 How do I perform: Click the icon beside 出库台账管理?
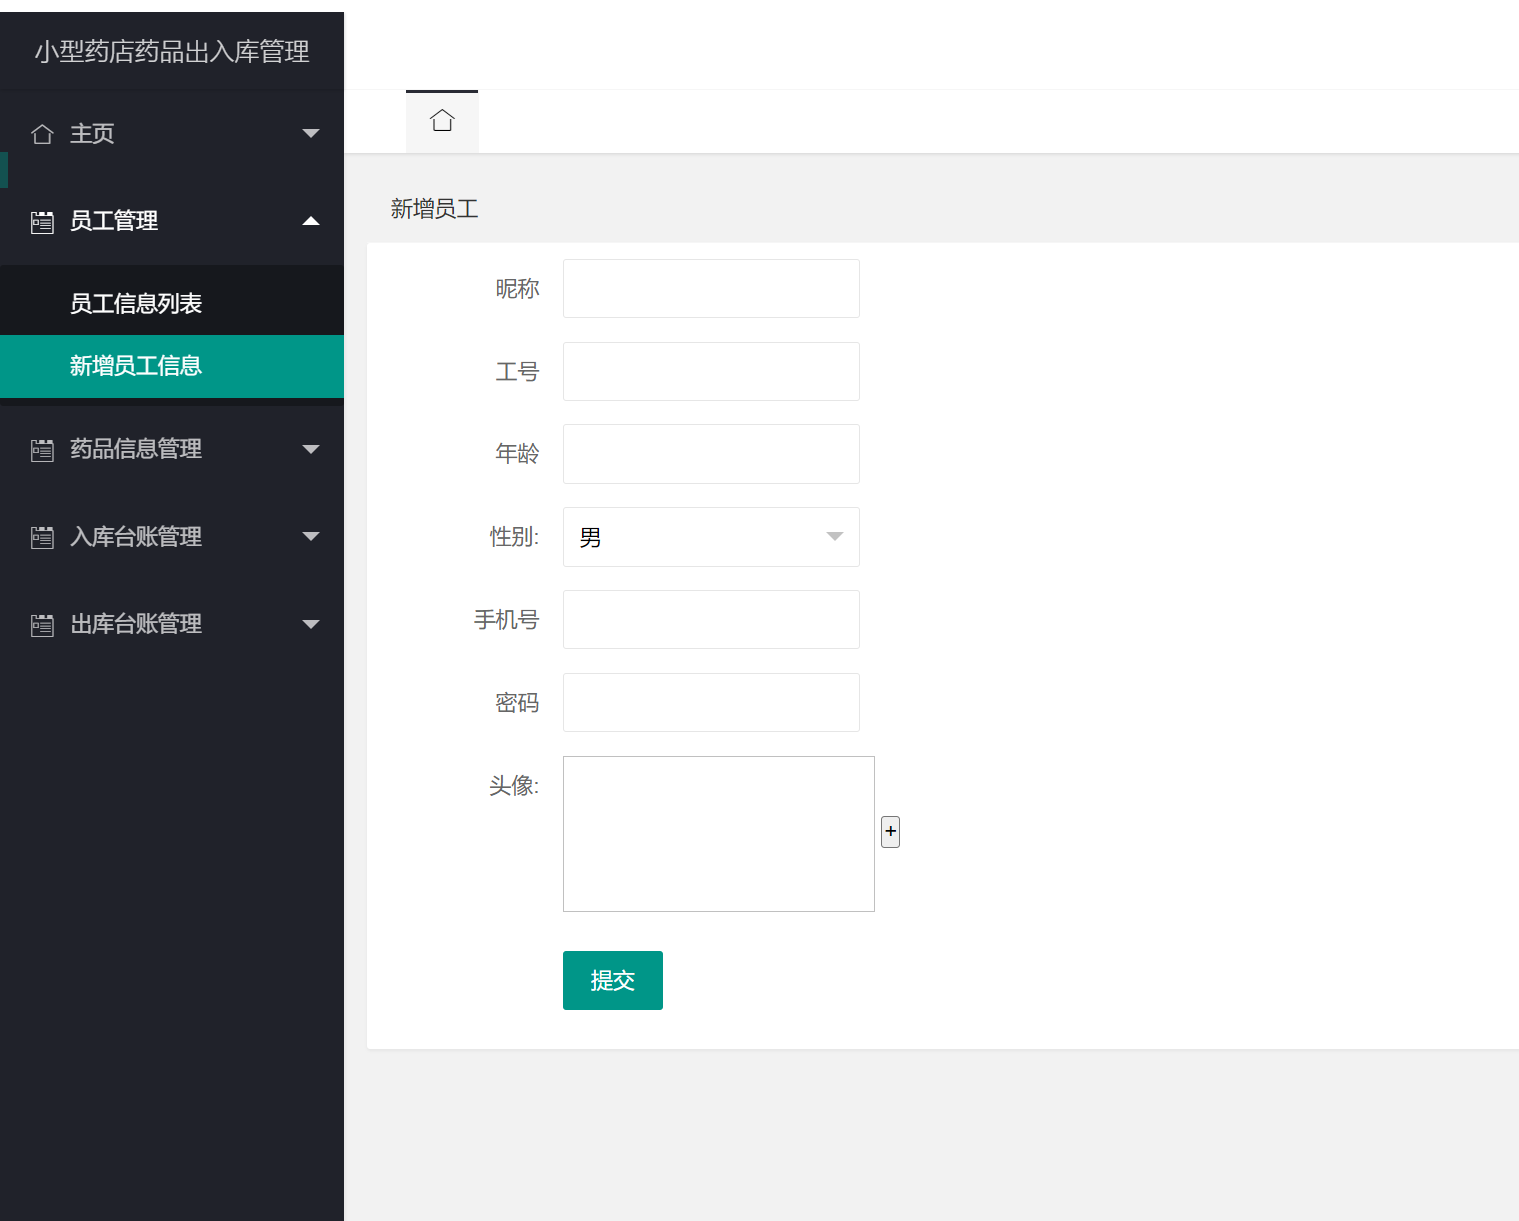[42, 625]
